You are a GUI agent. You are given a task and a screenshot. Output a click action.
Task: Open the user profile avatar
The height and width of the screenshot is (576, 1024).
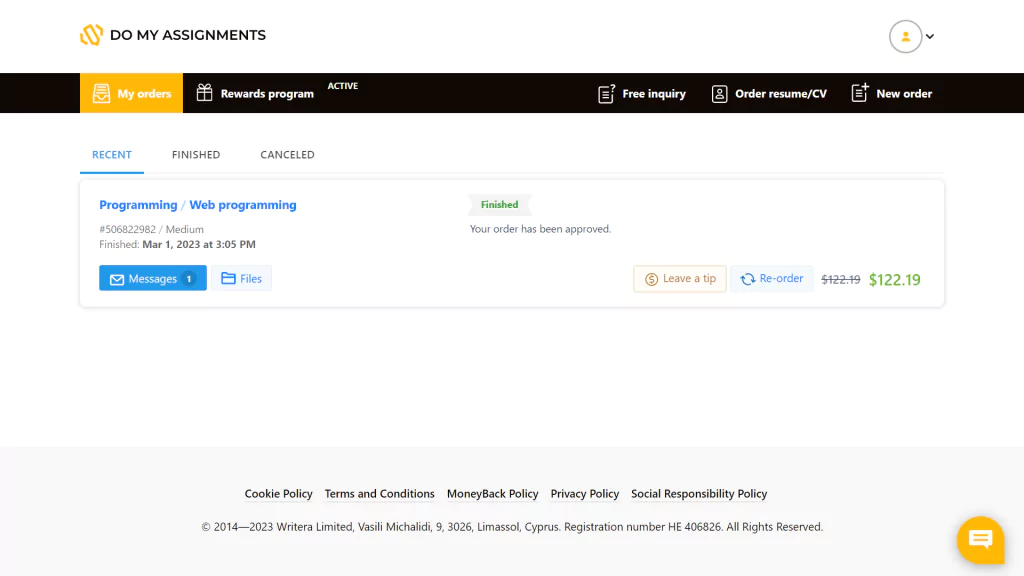pos(905,37)
